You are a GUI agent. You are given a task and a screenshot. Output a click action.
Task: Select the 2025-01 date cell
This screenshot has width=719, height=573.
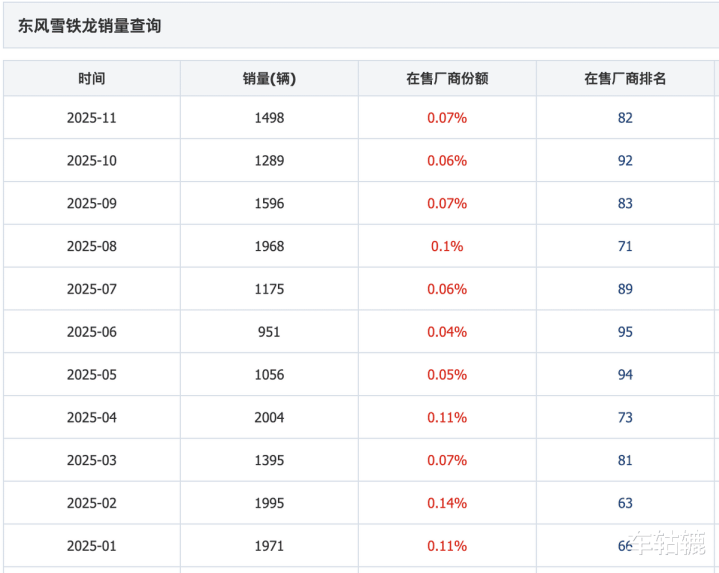click(92, 545)
